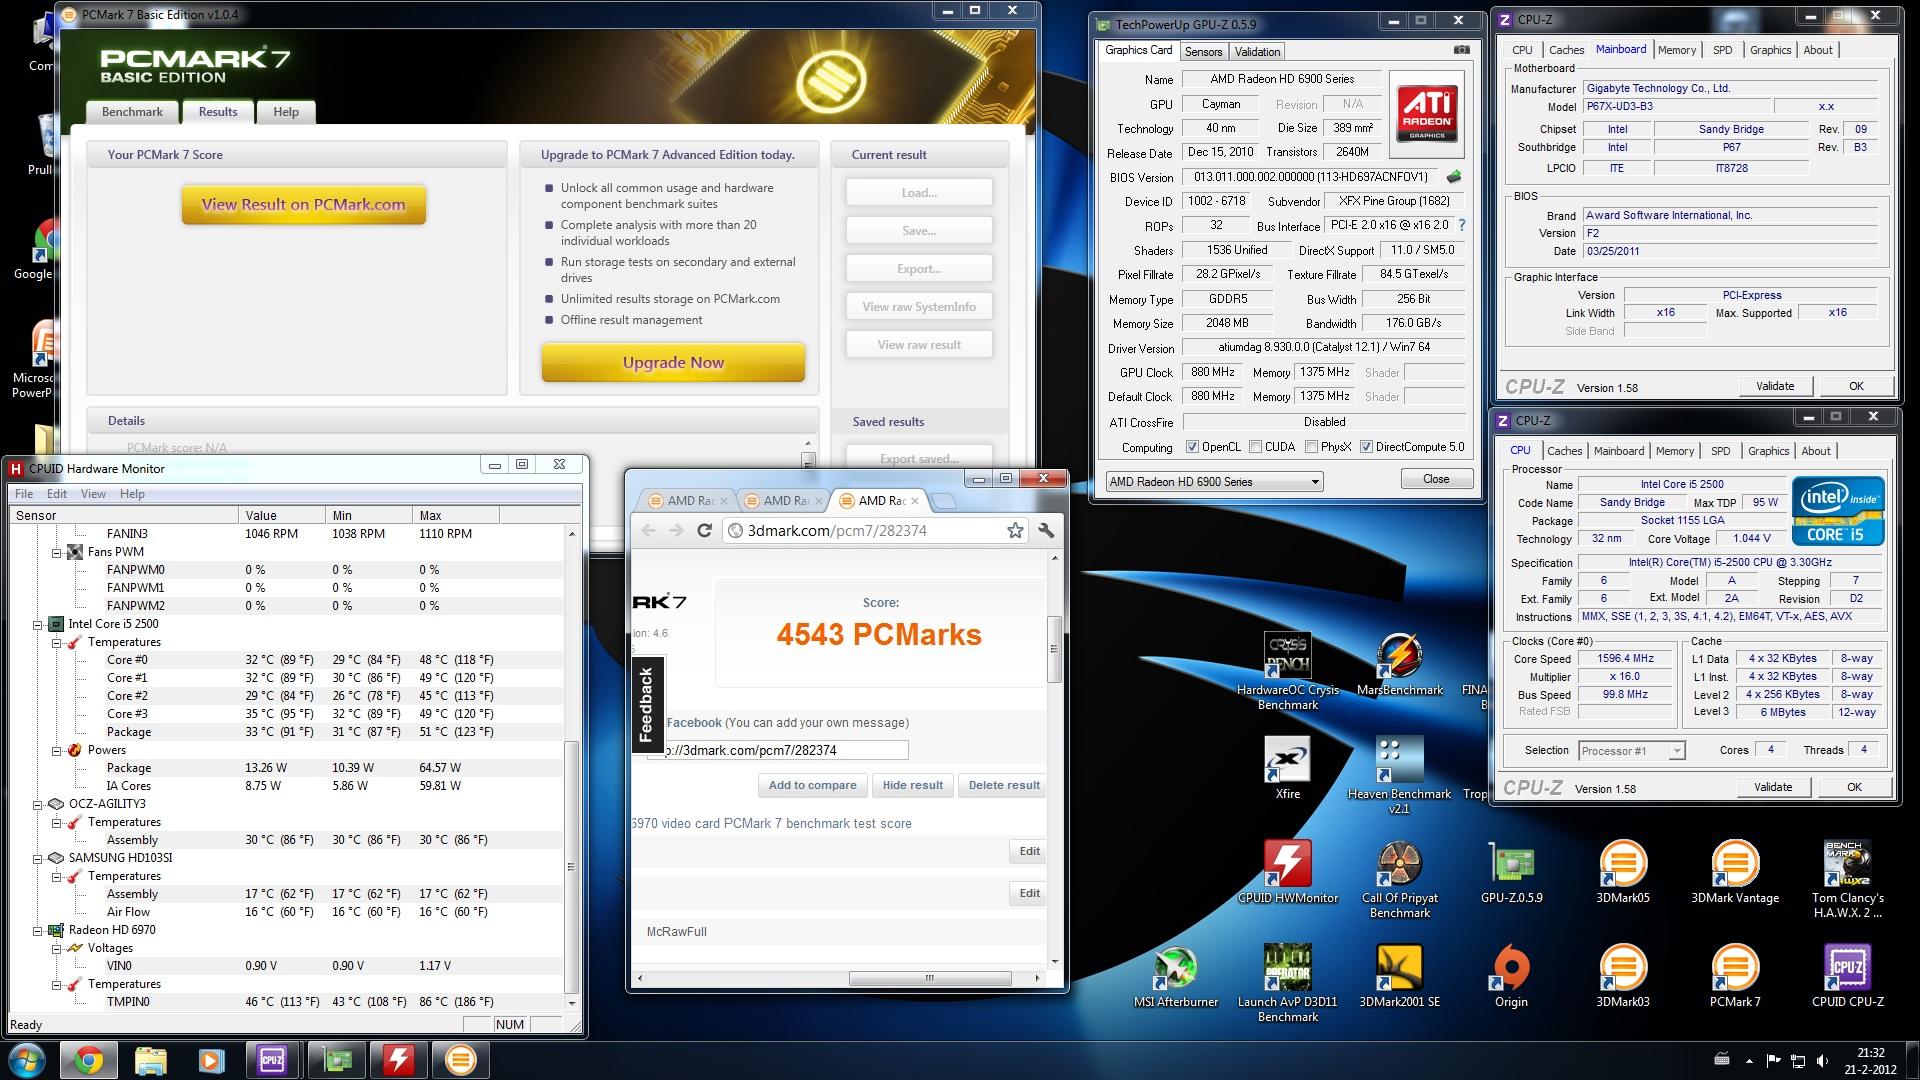This screenshot has height=1080, width=1920.
Task: Switch to the Sensors tab in GPU-Z
Action: [1203, 51]
